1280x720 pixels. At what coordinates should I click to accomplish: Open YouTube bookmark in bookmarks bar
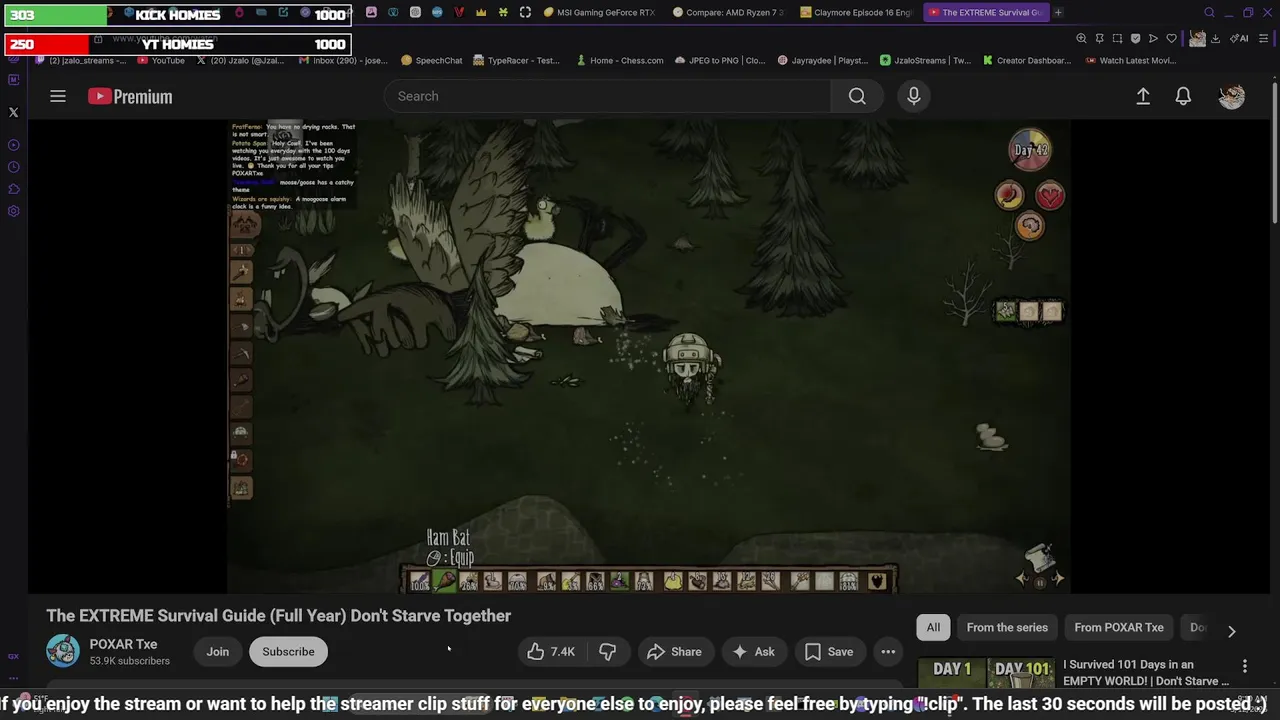pos(160,60)
